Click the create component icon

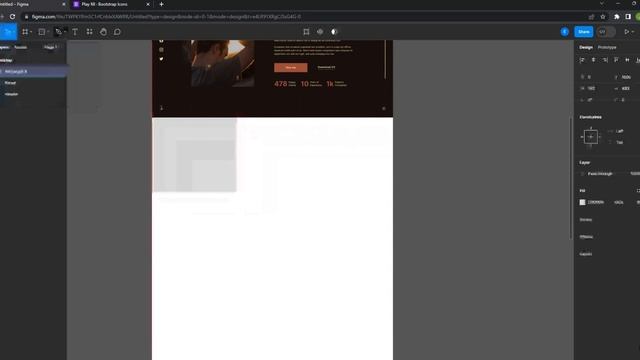pyautogui.click(x=320, y=32)
